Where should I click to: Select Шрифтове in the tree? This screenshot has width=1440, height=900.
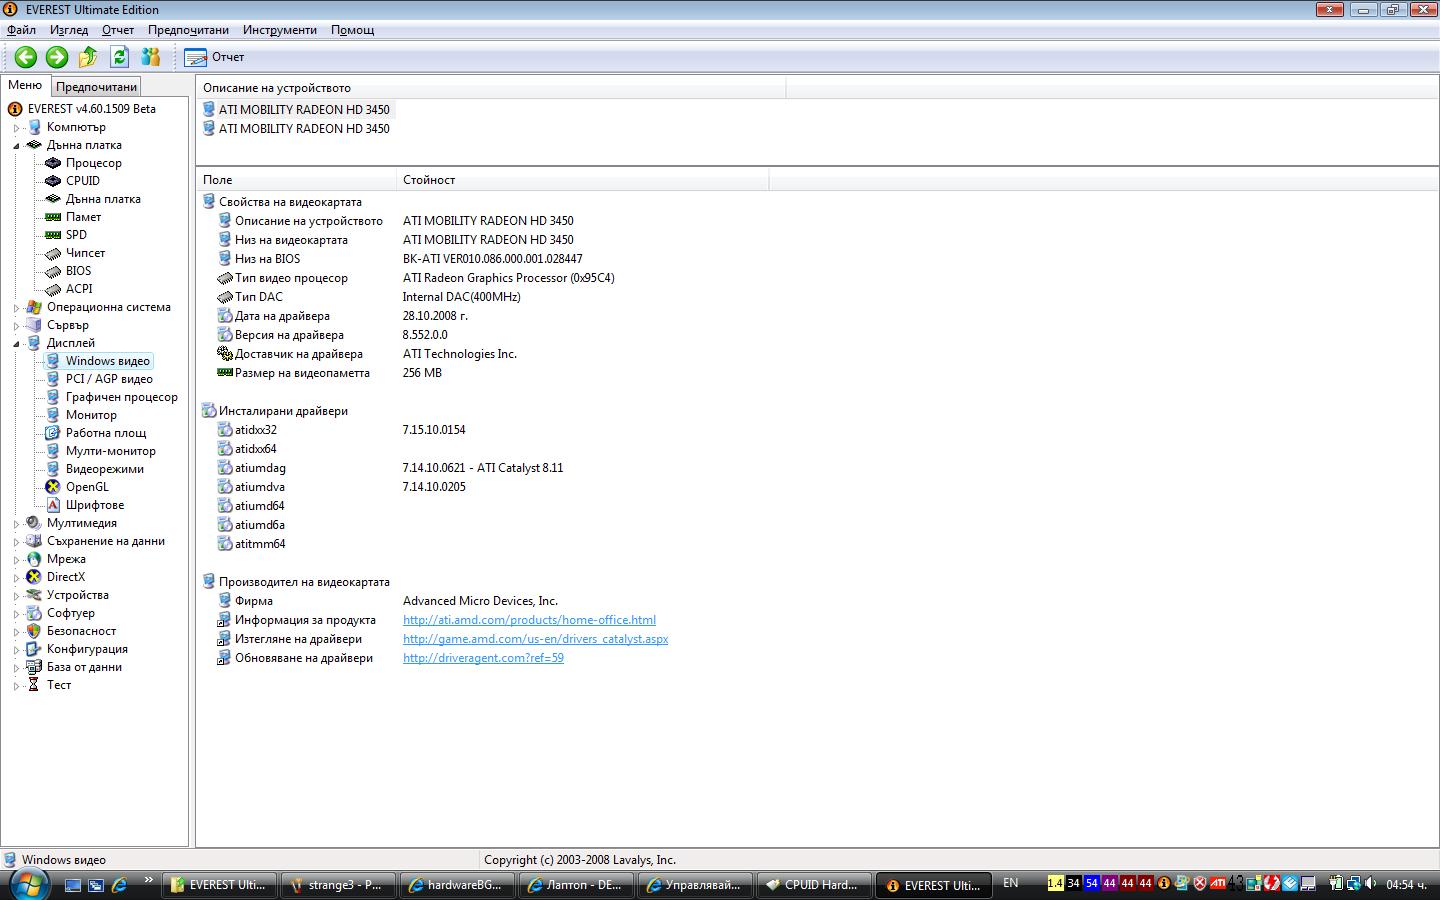(95, 505)
